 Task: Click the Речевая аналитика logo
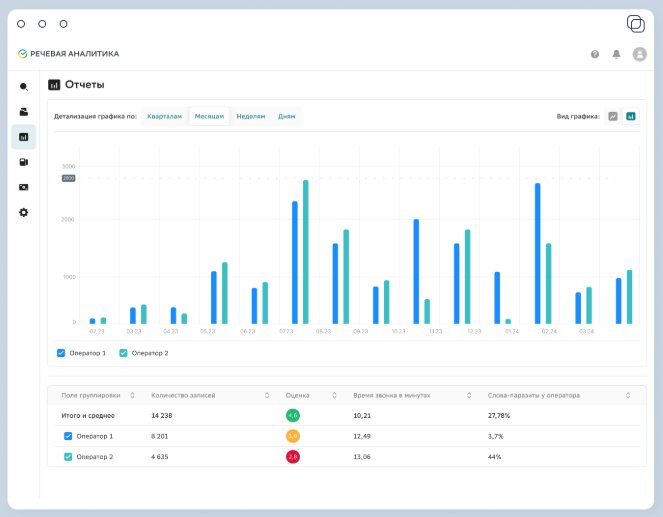click(68, 54)
